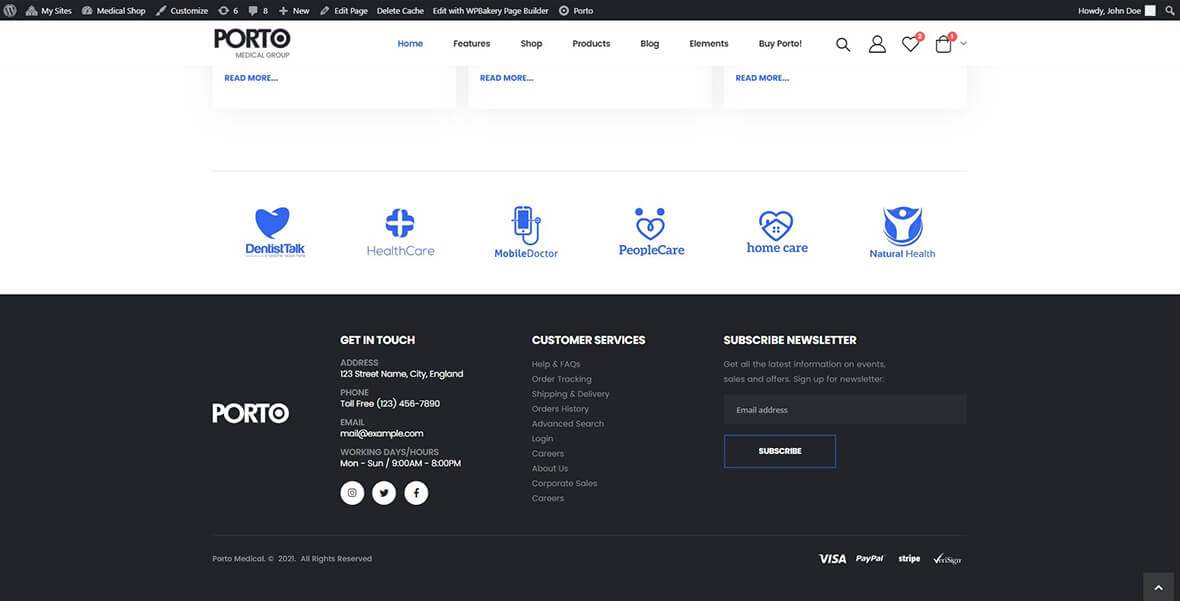
Task: Open the New content admin menu
Action: click(x=294, y=10)
